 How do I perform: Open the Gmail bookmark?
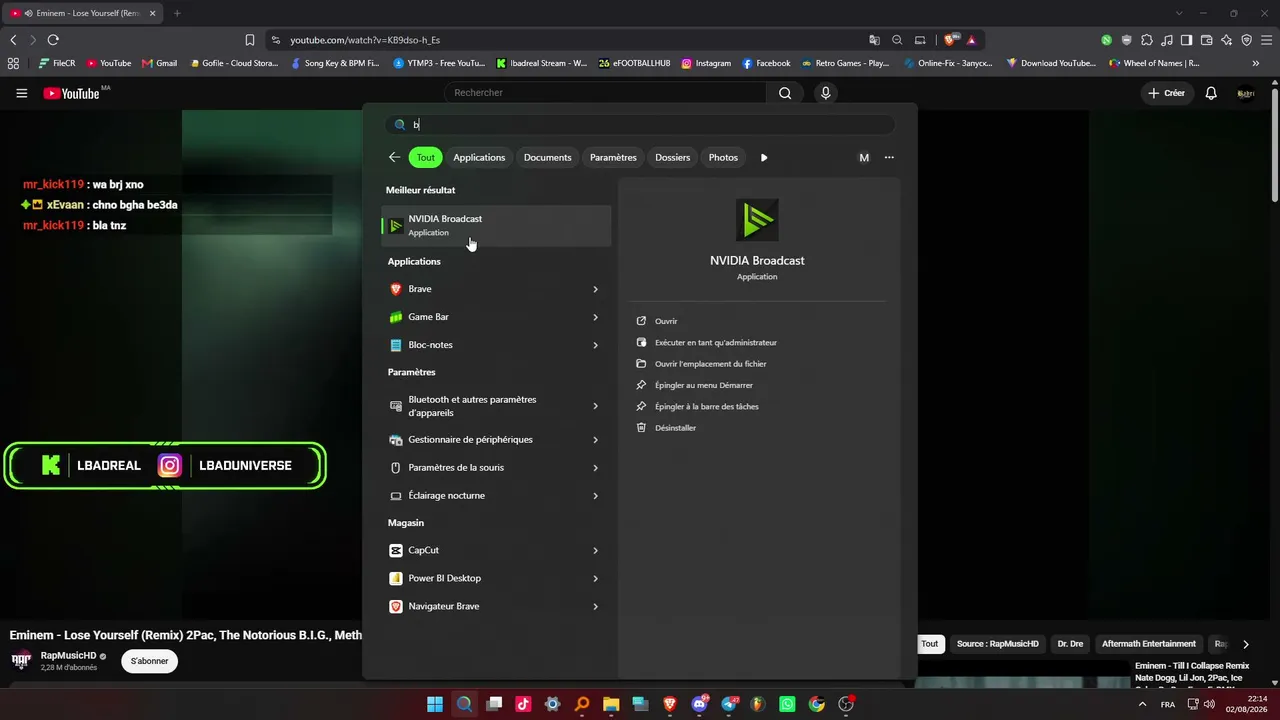(x=160, y=63)
